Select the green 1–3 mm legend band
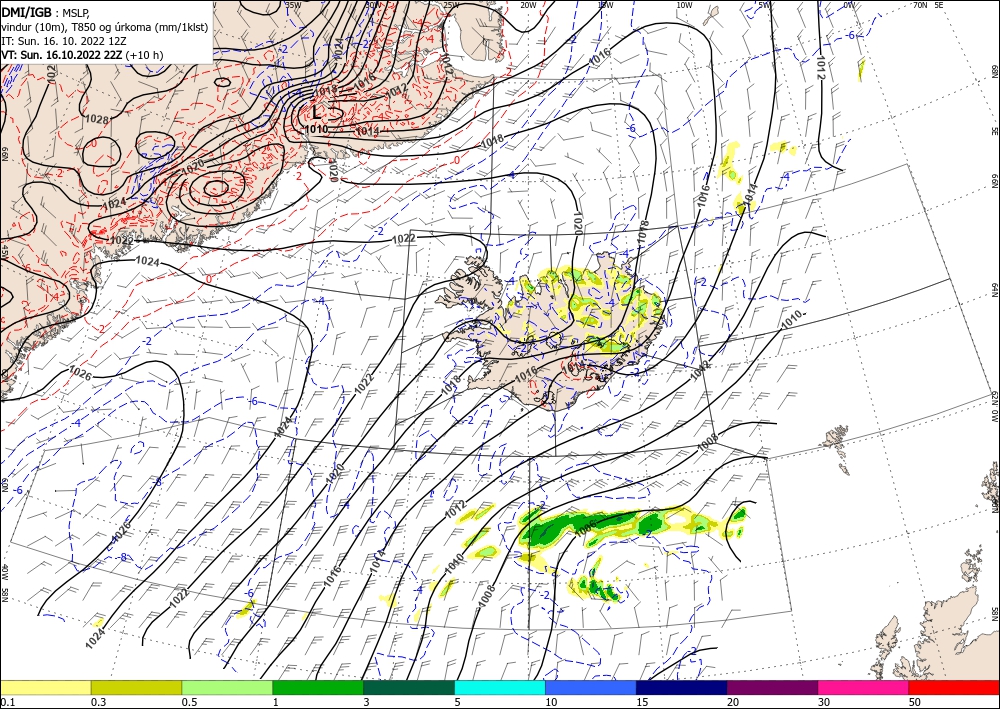This screenshot has width=1000, height=709. 318,687
